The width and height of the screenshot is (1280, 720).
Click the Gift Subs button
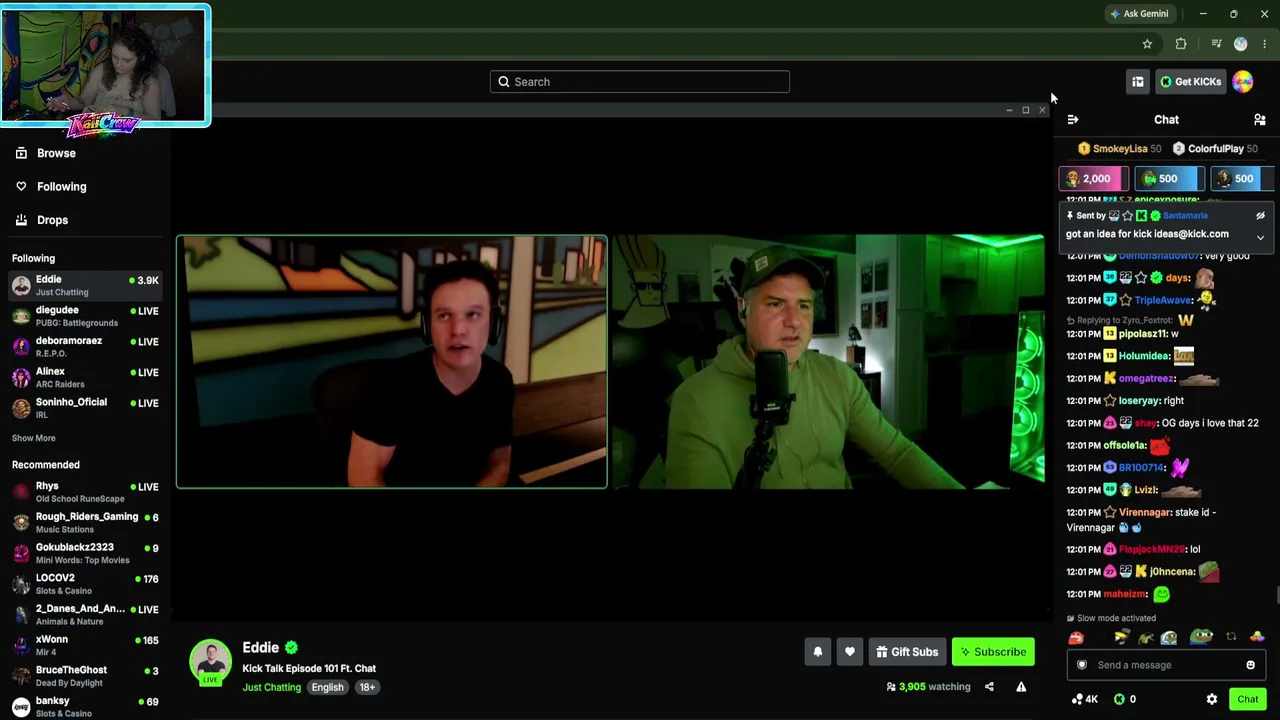pyautogui.click(x=907, y=652)
